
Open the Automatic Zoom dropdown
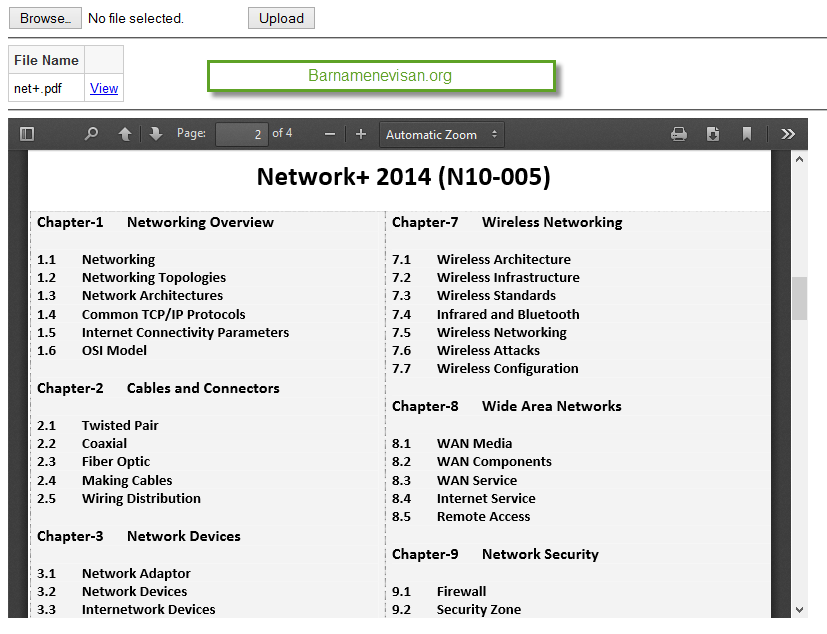pyautogui.click(x=442, y=135)
